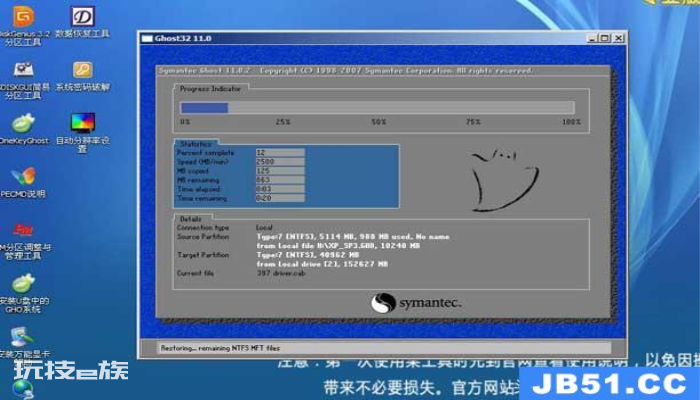Minimize the Ghost32 11.0 window
This screenshot has height=400, width=700.
592,38
